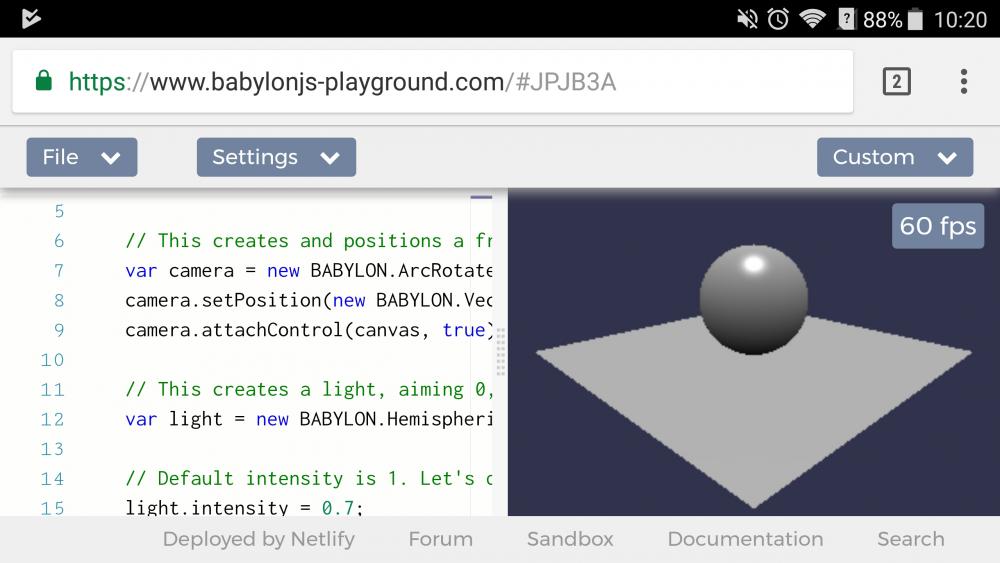Tap the battery indicator icon
This screenshot has width=1000, height=563.
click(915, 19)
